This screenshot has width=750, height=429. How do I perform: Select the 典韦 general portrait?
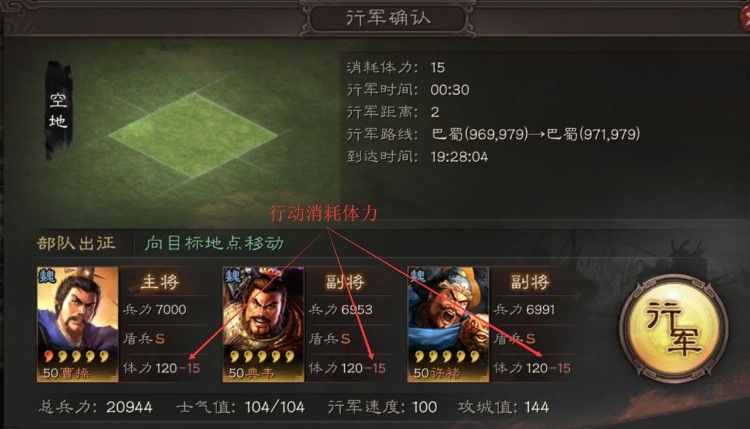[263, 324]
